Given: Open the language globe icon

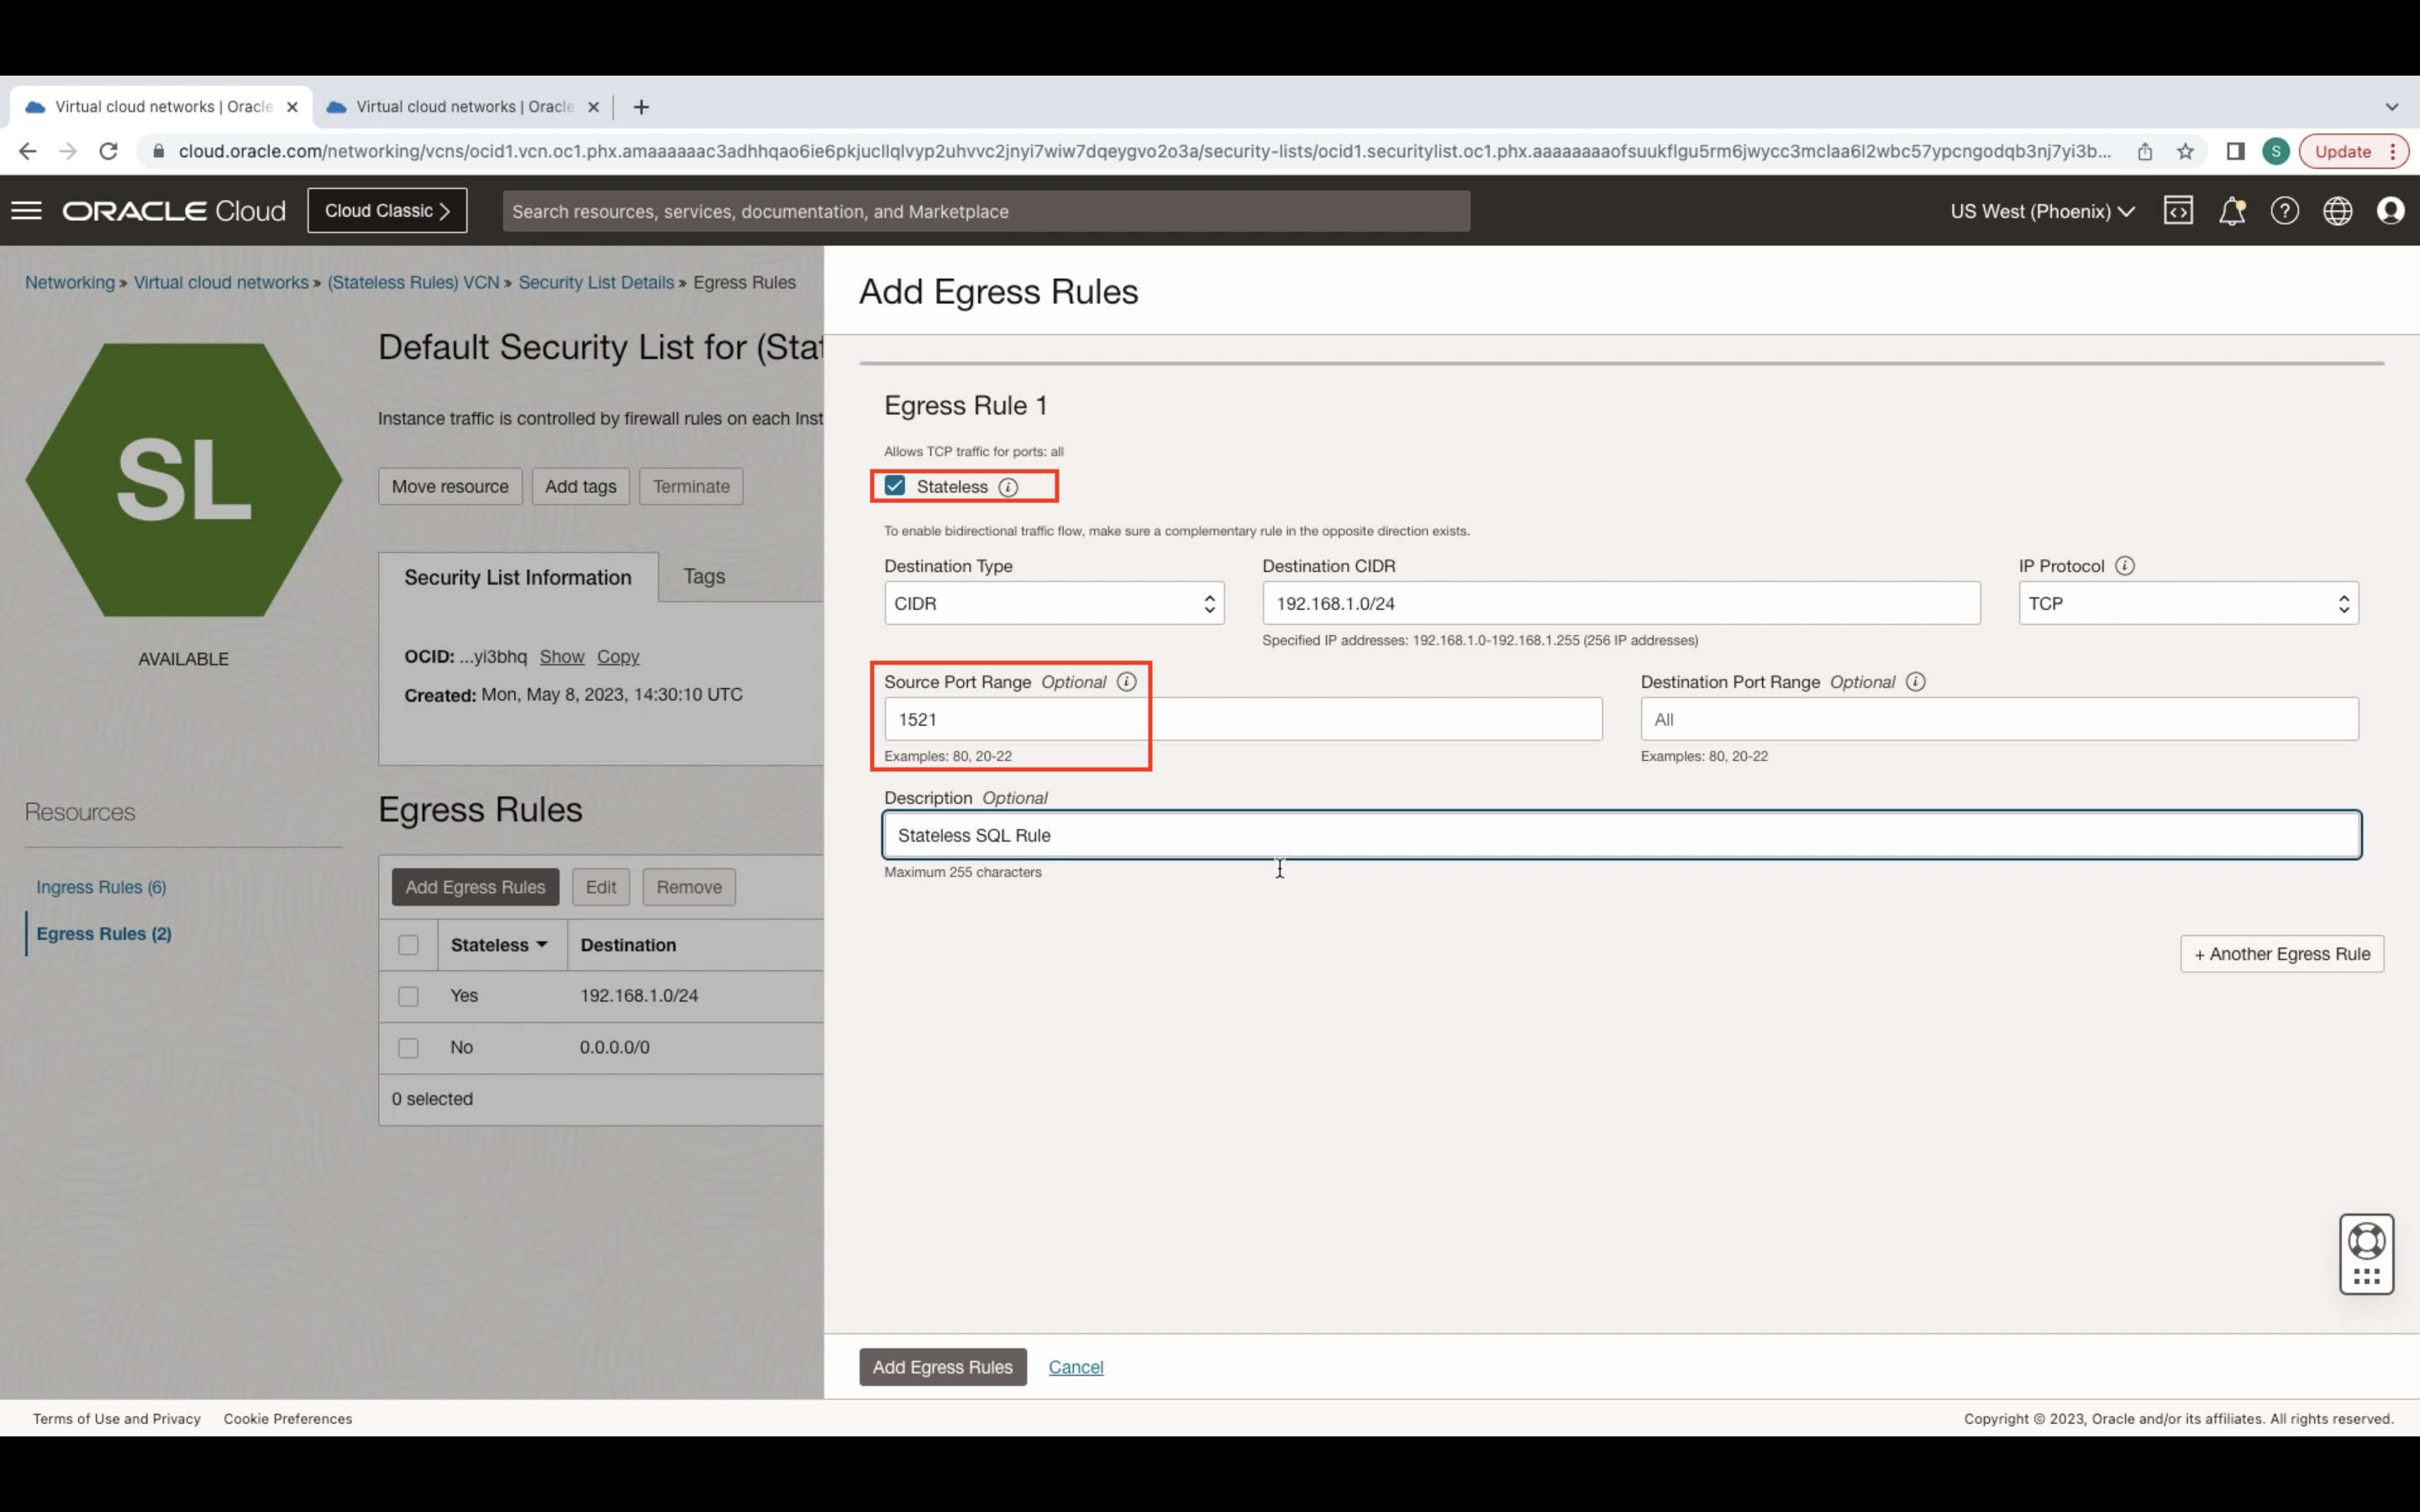Looking at the screenshot, I should coord(2339,210).
